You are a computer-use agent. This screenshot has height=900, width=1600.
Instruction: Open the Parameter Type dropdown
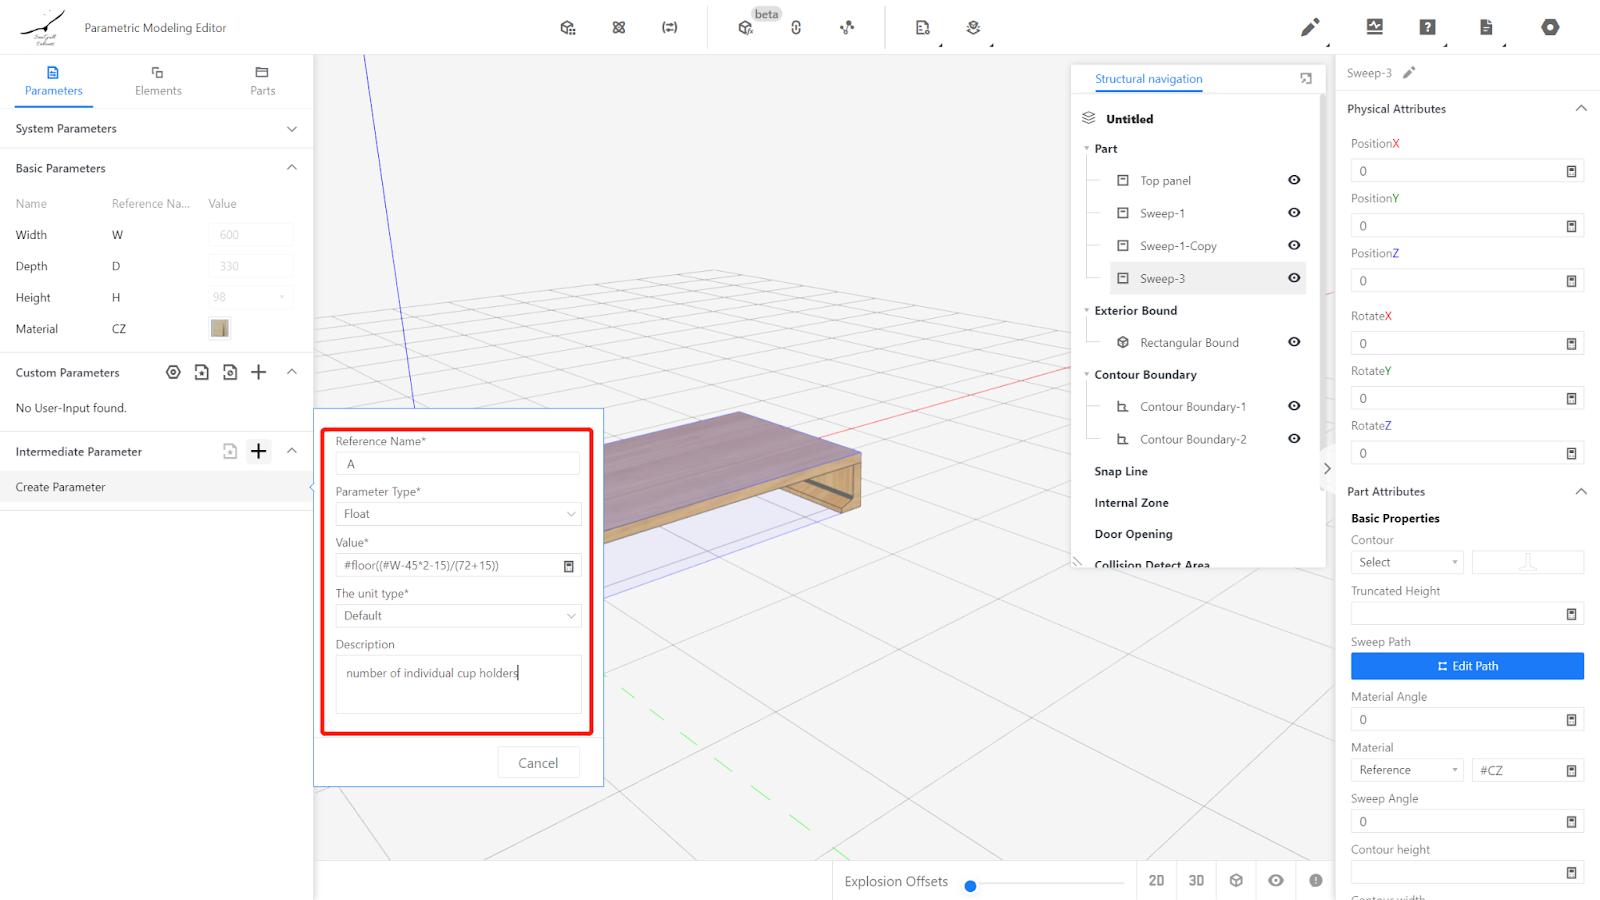(x=458, y=514)
